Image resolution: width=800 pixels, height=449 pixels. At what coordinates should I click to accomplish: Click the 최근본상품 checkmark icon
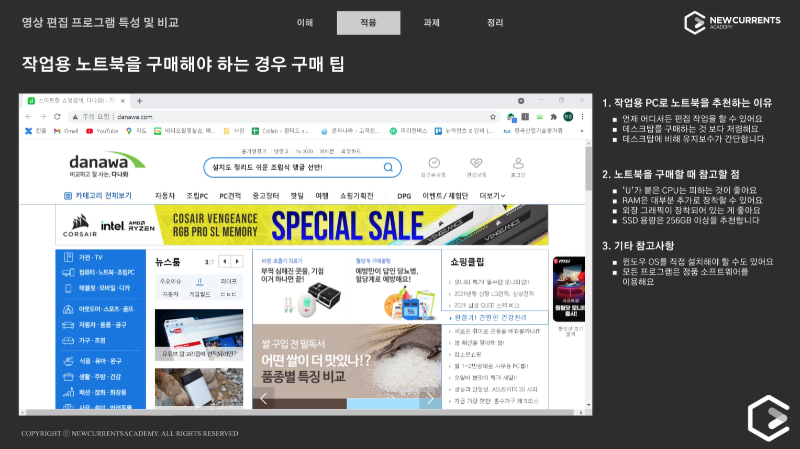(x=434, y=164)
